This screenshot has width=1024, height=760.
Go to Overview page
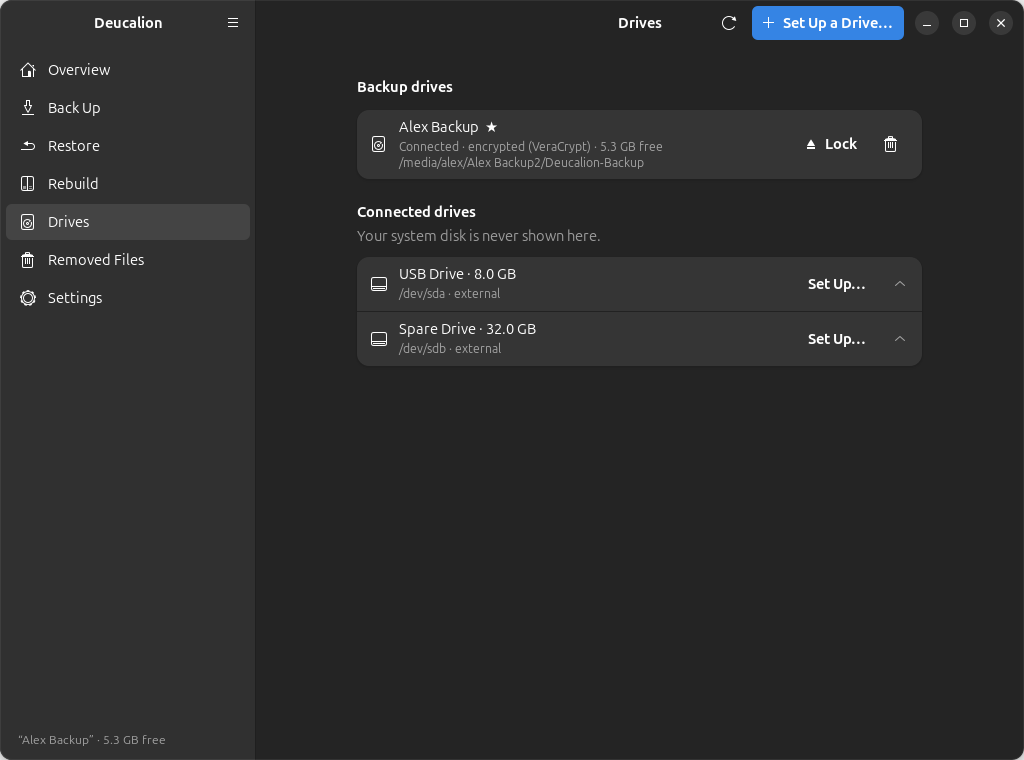[128, 70]
